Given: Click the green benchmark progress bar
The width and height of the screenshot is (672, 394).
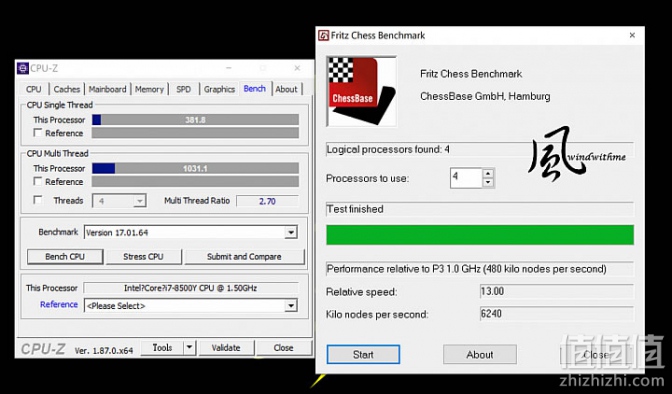Looking at the screenshot, I should [x=480, y=235].
